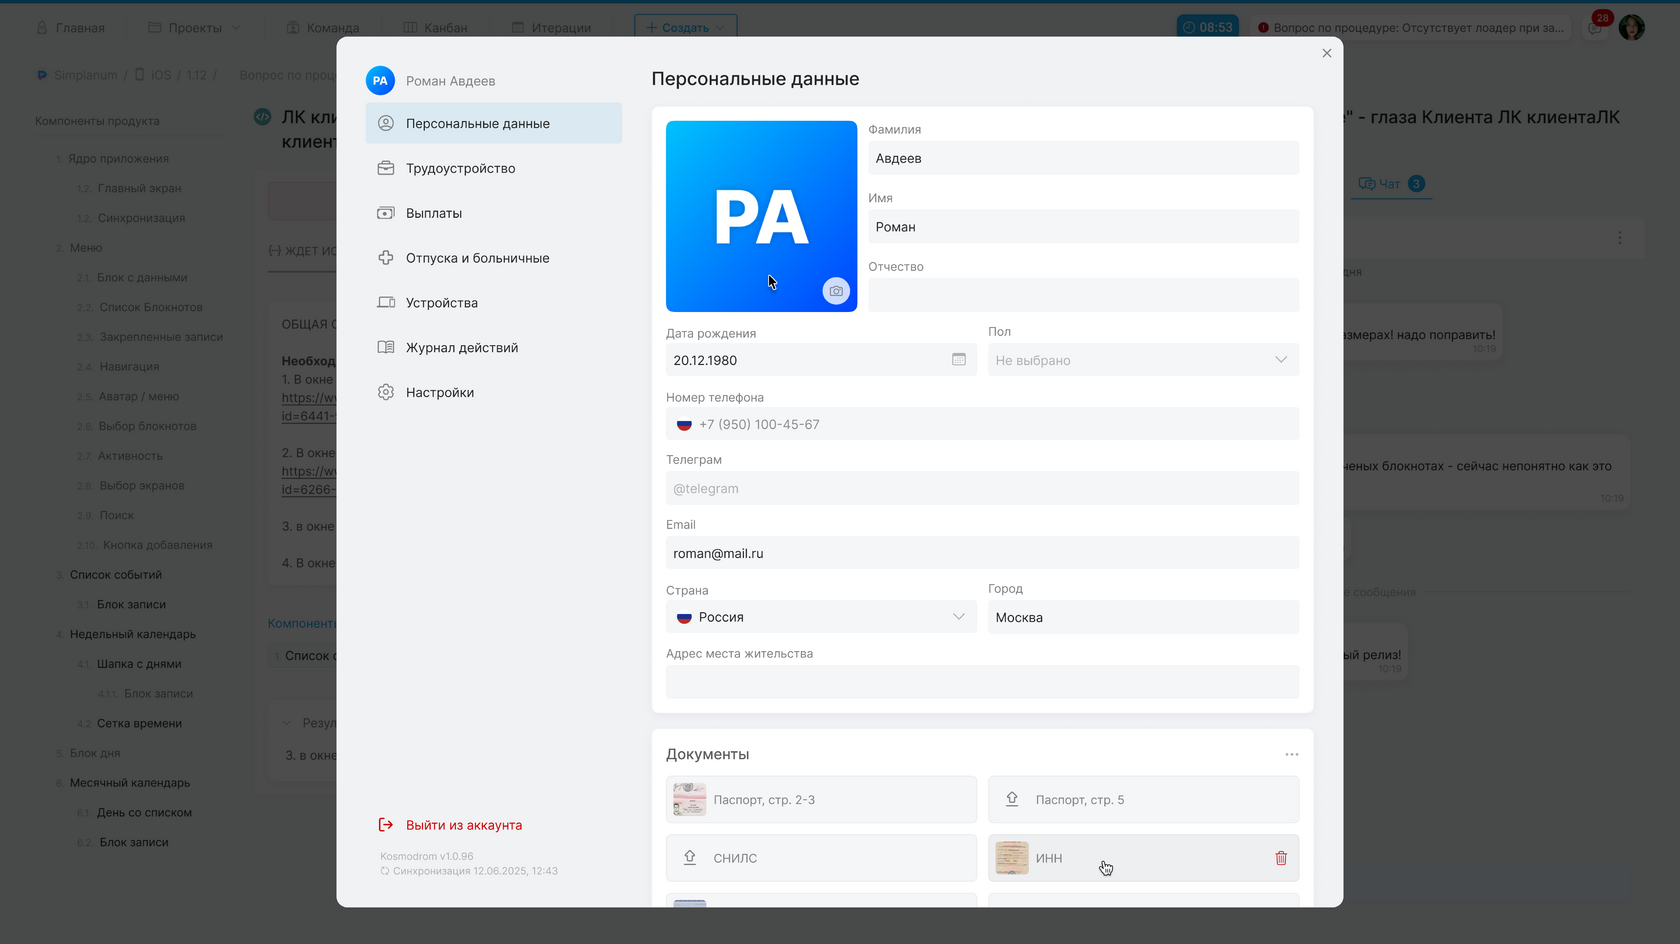Click the large PA avatar image
The height and width of the screenshot is (944, 1680).
click(761, 216)
